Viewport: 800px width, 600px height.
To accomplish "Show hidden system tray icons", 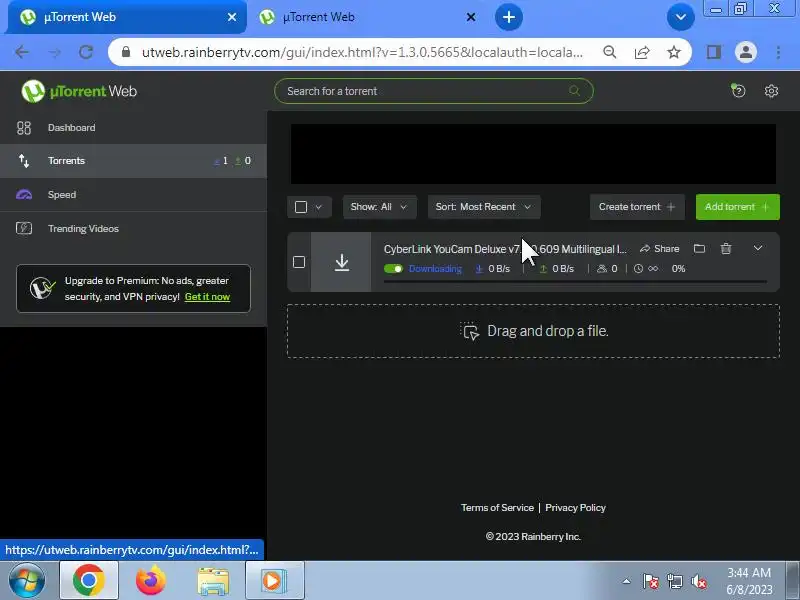I will (626, 581).
